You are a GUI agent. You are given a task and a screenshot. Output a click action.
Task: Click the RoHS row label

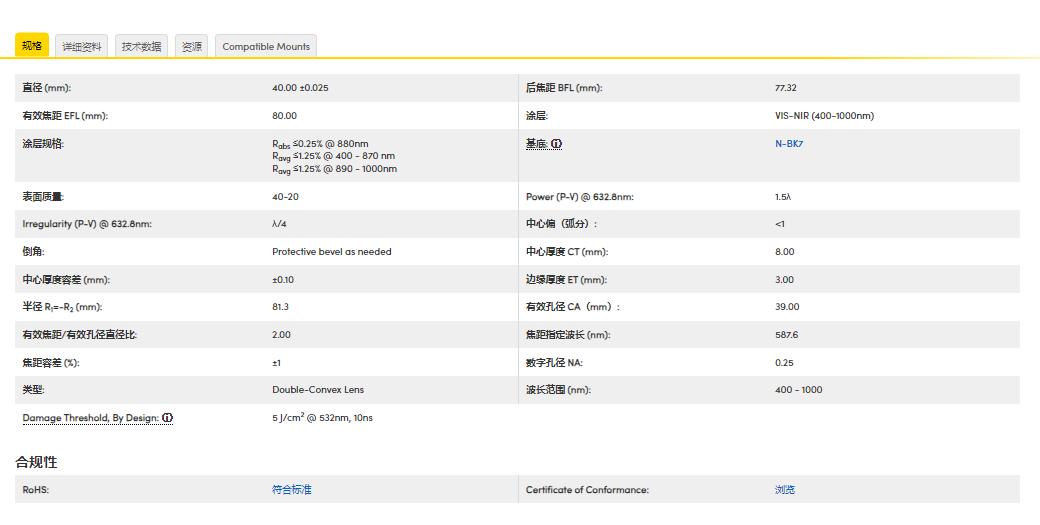coord(36,490)
